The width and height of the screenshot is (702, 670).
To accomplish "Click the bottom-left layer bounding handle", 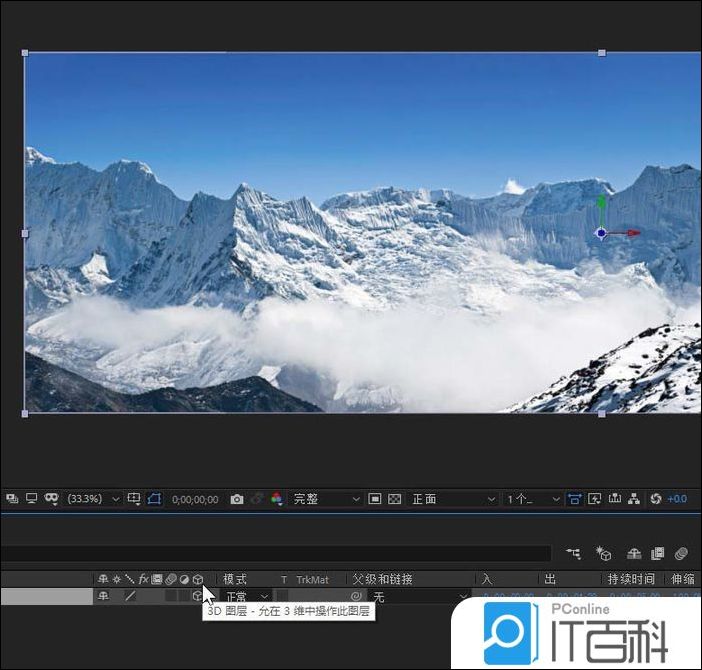I will click(x=25, y=414).
